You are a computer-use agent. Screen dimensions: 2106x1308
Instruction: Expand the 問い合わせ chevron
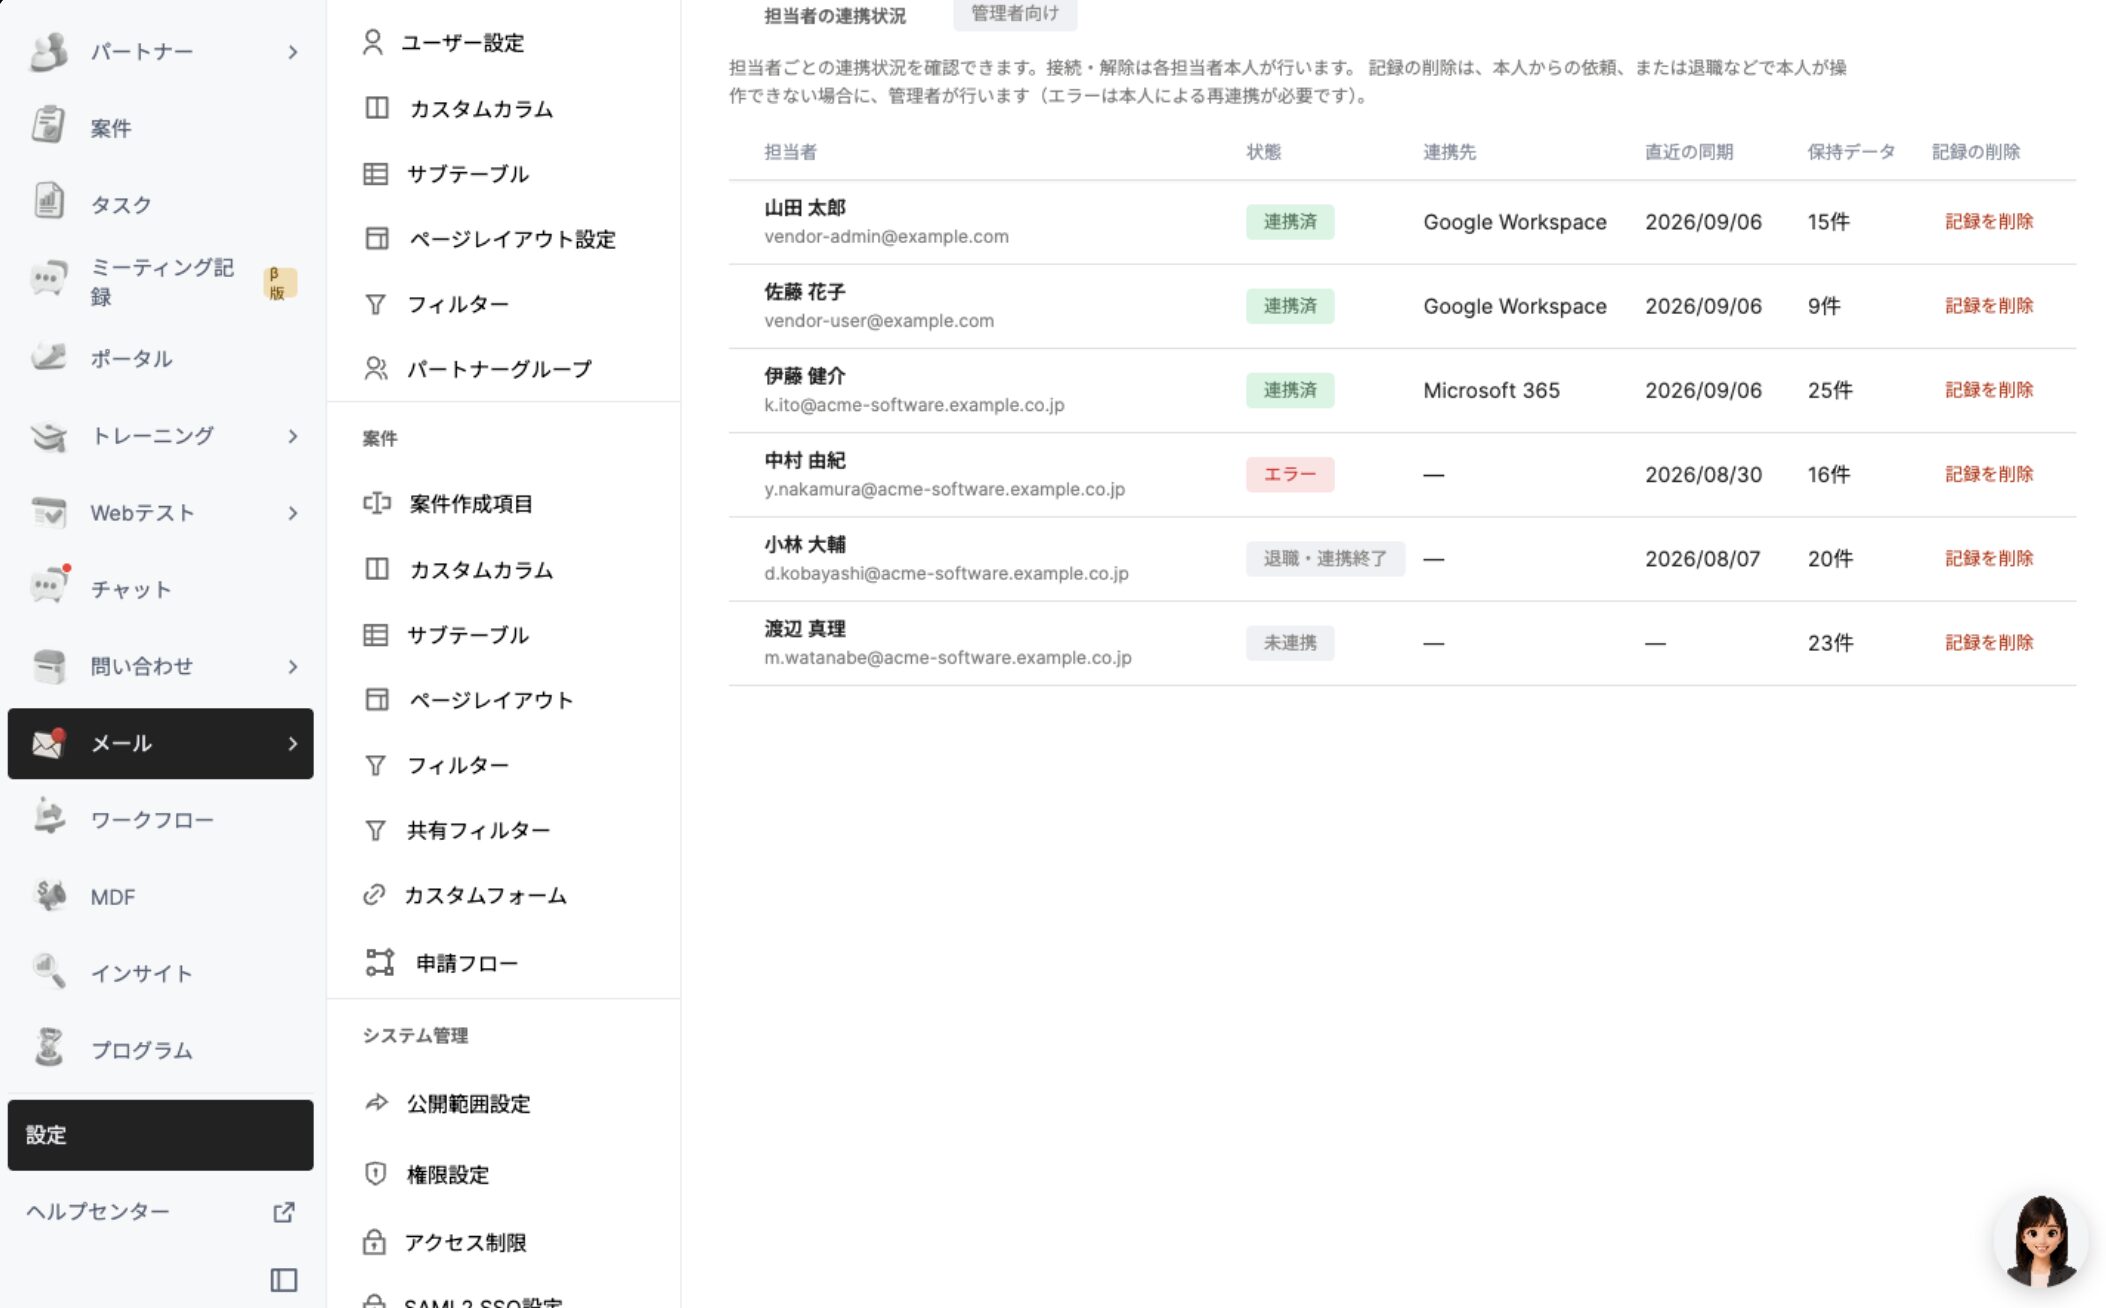pos(292,665)
